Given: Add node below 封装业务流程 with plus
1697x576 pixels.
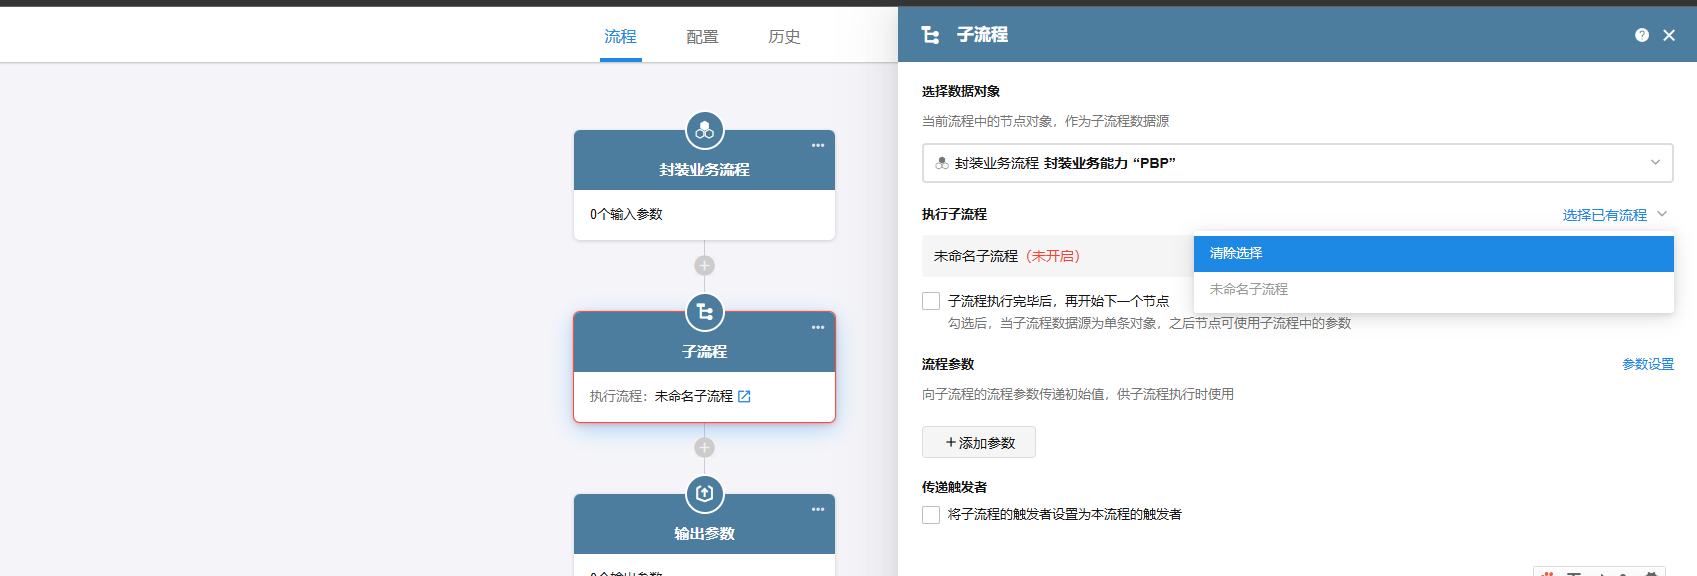Looking at the screenshot, I should coord(704,266).
